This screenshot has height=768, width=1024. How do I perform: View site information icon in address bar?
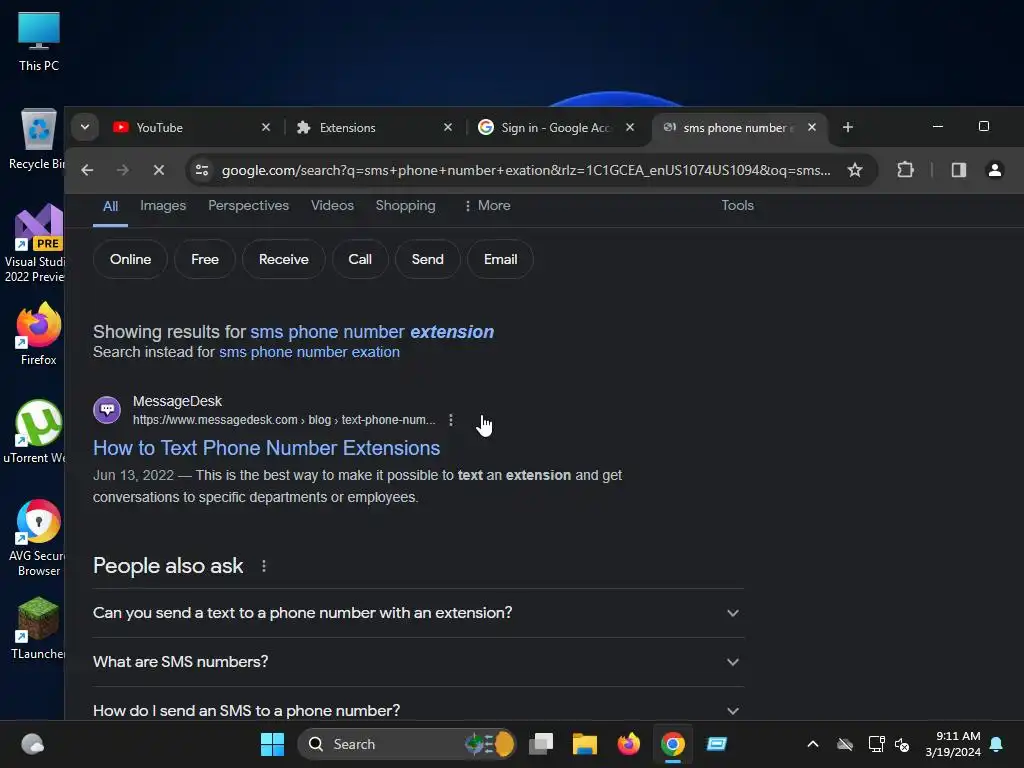point(202,170)
